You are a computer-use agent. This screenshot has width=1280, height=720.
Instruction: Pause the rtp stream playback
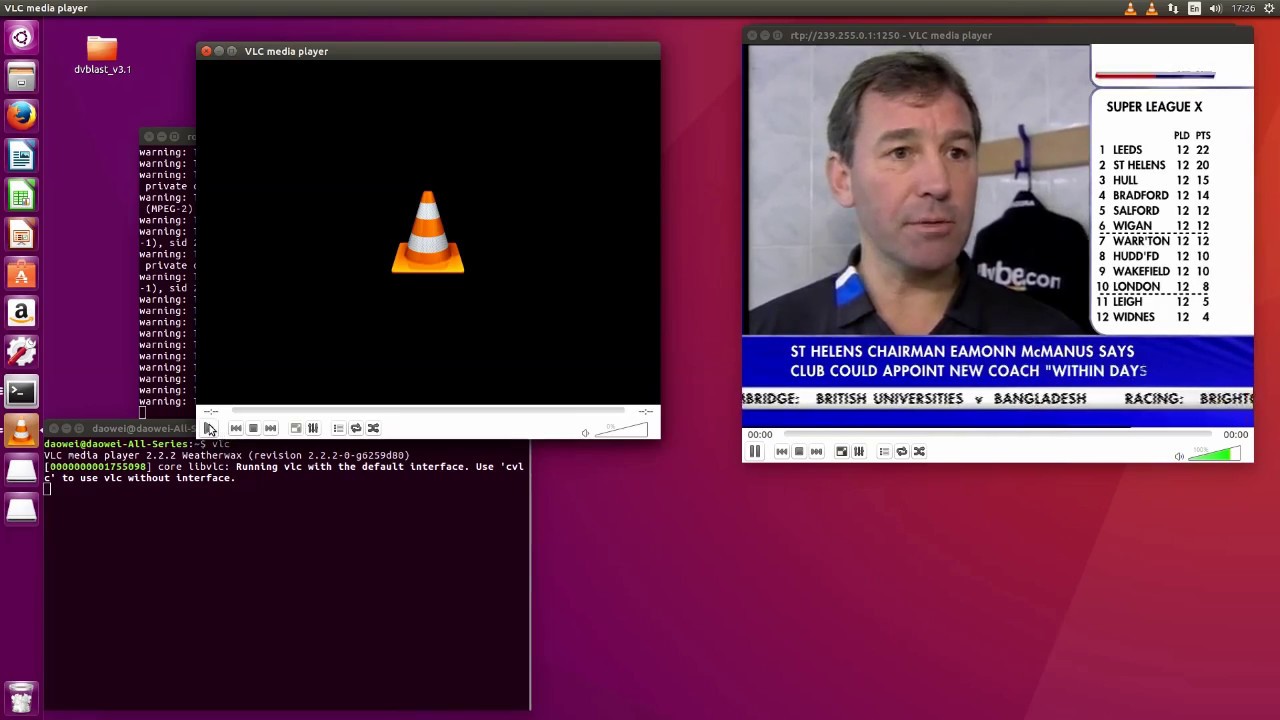click(x=755, y=451)
